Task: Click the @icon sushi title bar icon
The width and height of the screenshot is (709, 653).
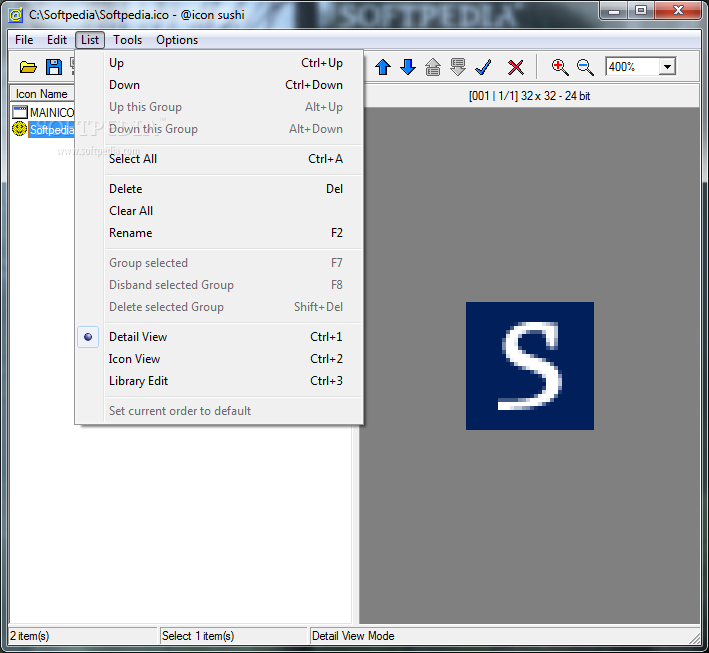Action: pos(16,15)
